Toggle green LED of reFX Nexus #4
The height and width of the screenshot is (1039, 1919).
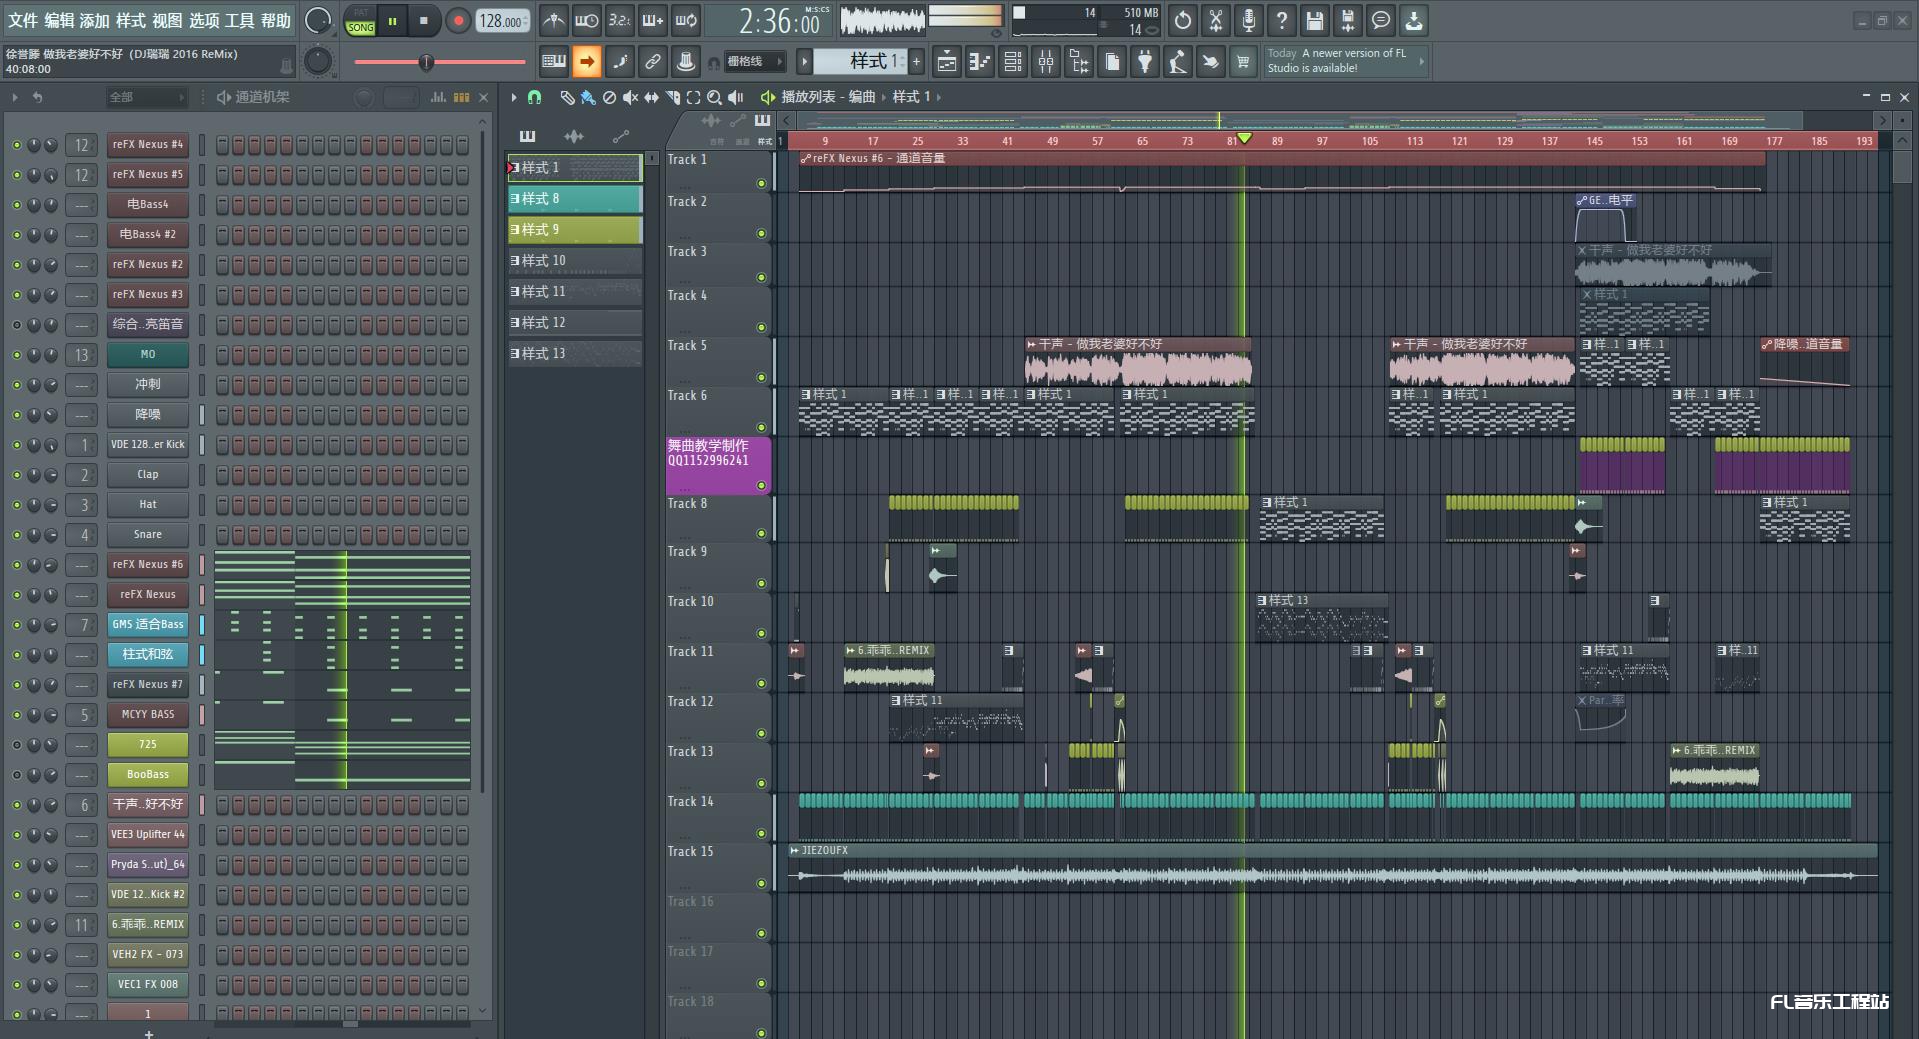pyautogui.click(x=16, y=145)
